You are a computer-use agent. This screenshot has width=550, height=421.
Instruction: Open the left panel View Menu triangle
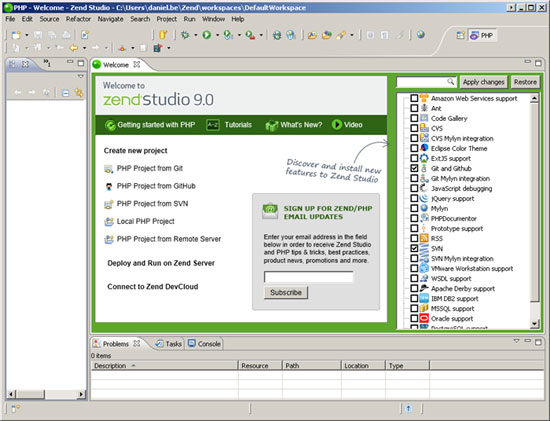[81, 76]
